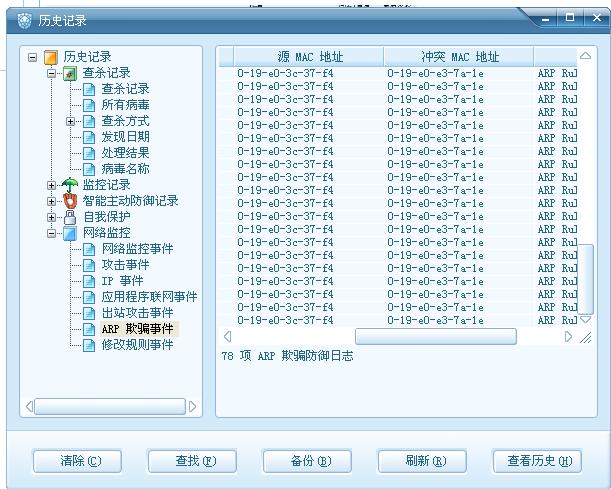Click the log list scroll-right arrow
Image resolution: width=611 pixels, height=489 pixels.
(568, 337)
